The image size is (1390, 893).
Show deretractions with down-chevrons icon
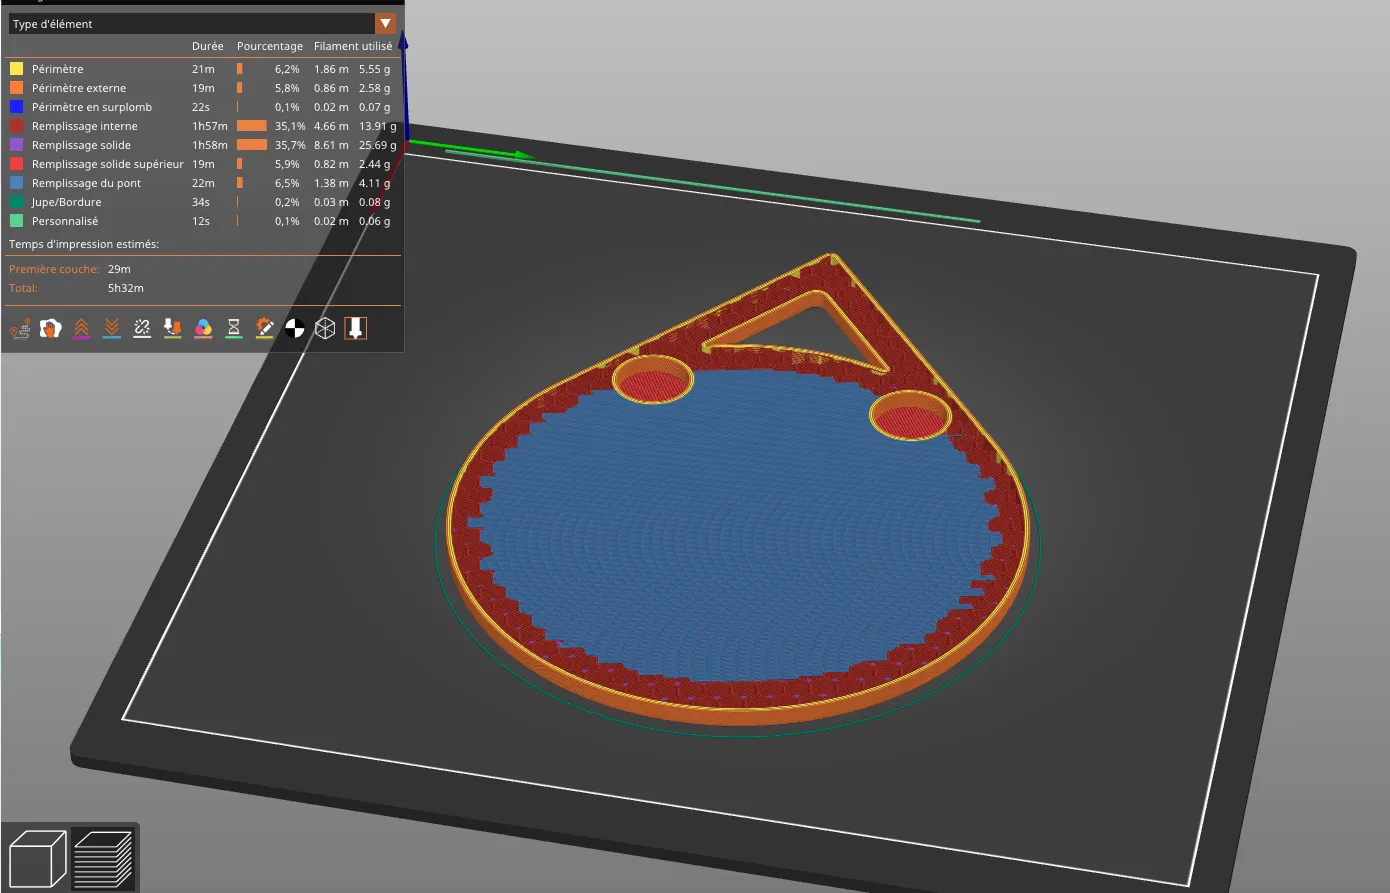pos(112,328)
